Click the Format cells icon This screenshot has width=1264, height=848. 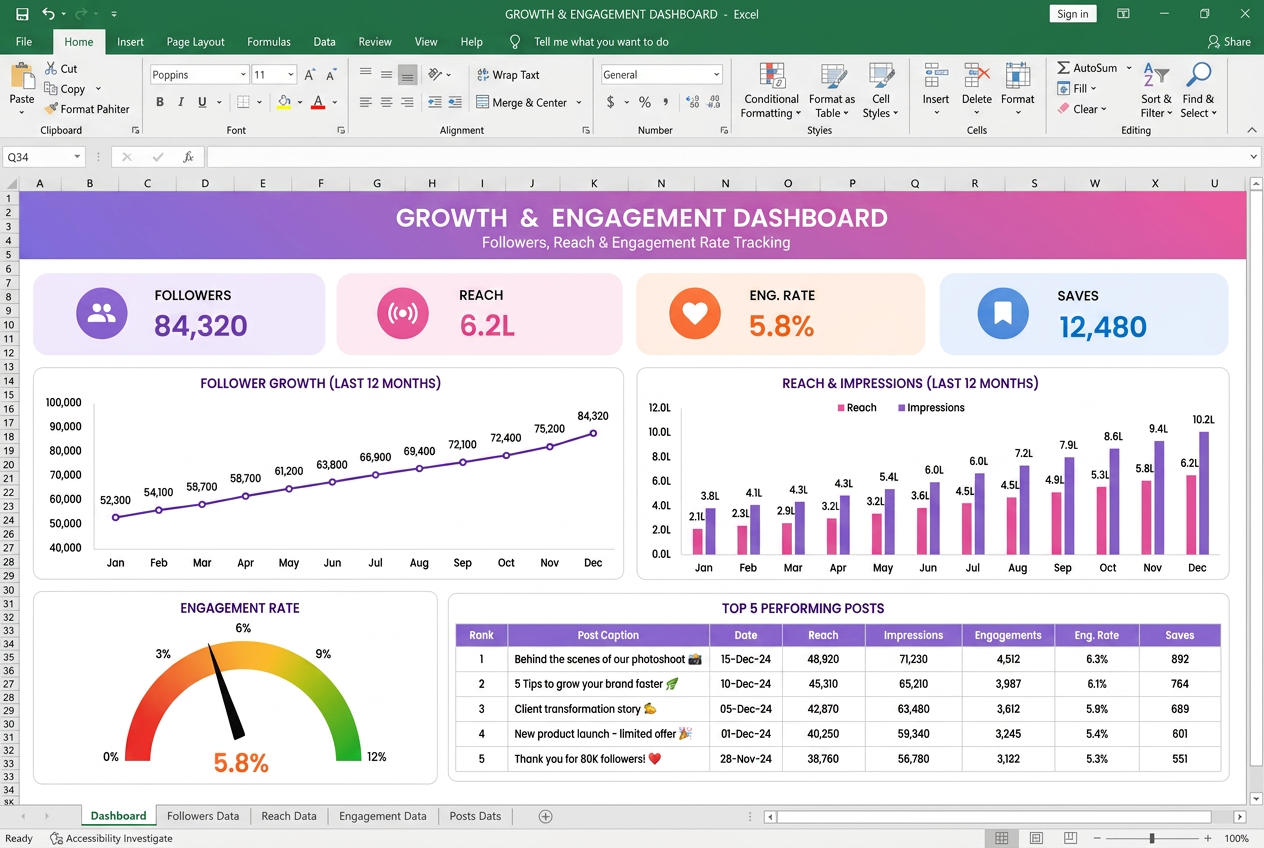tap(1018, 76)
